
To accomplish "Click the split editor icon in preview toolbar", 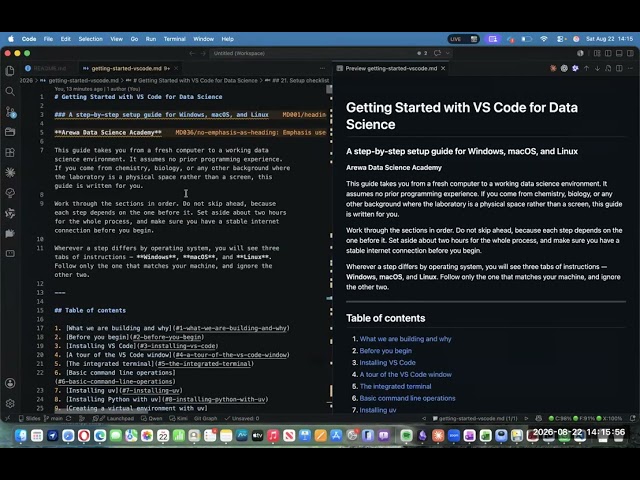I will click(619, 68).
